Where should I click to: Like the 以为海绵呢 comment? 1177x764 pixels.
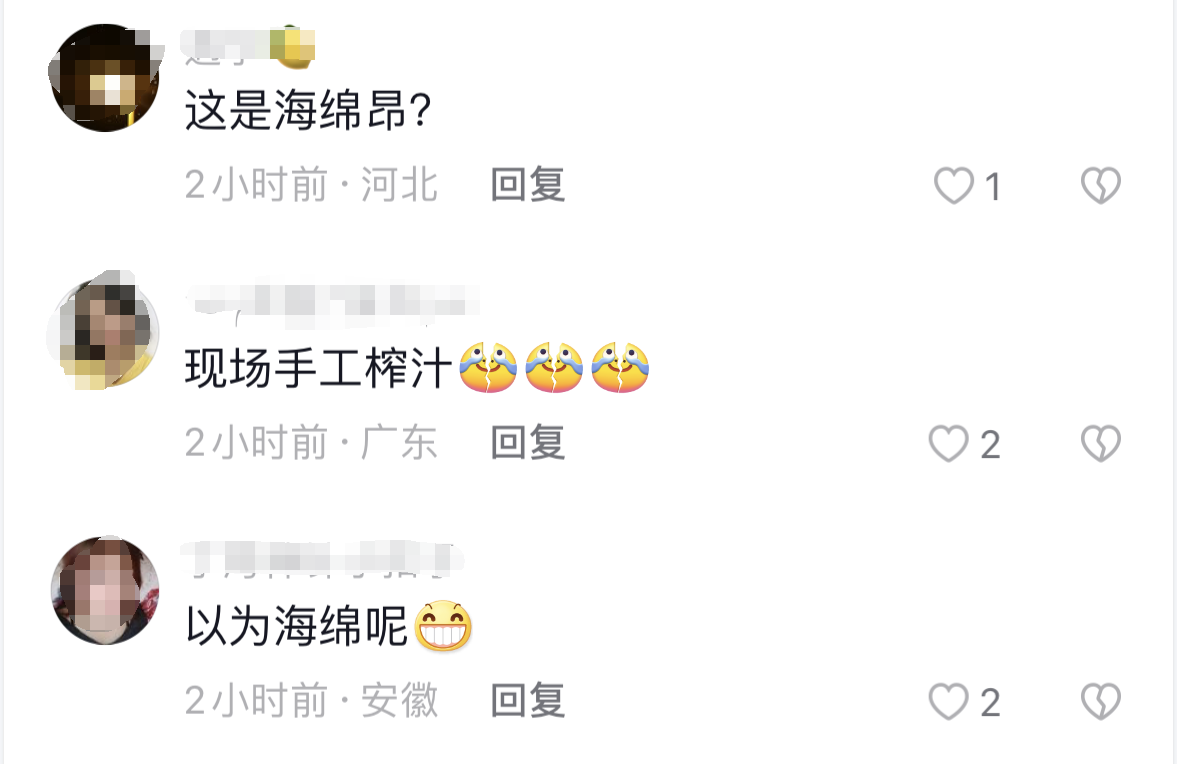pyautogui.click(x=948, y=702)
